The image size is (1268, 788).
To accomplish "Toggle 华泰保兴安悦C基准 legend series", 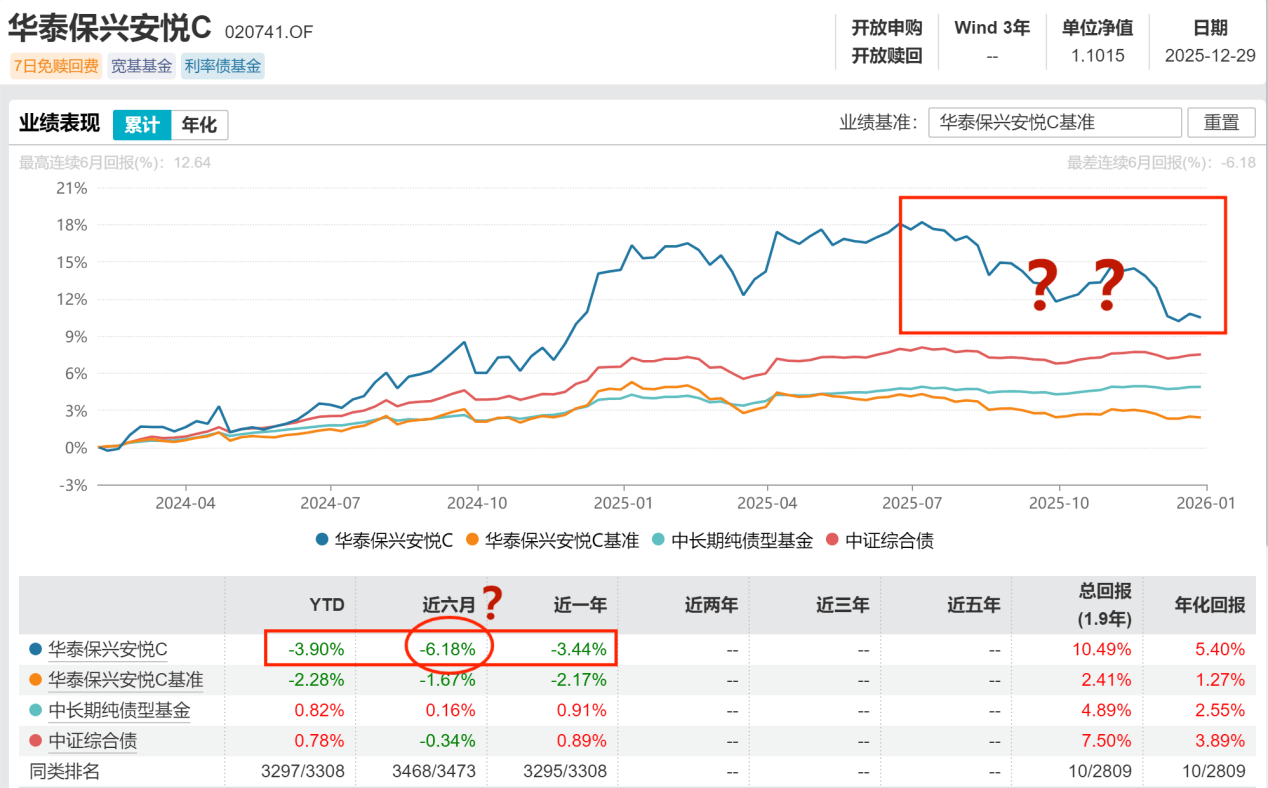I will pos(552,541).
